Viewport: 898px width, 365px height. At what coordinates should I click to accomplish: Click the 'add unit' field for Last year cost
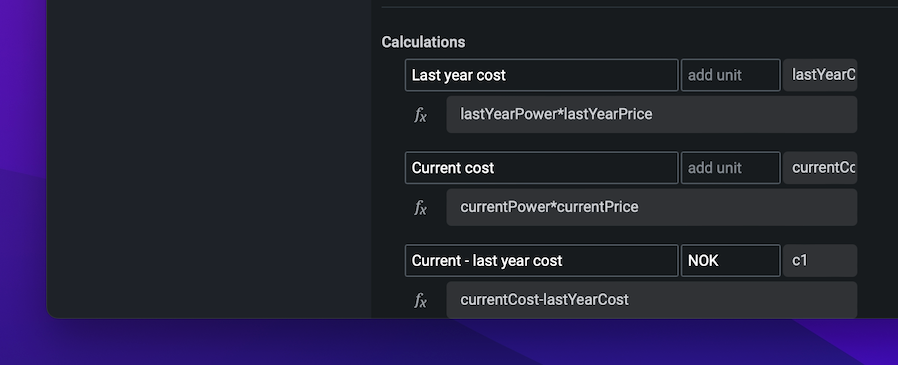[x=730, y=75]
